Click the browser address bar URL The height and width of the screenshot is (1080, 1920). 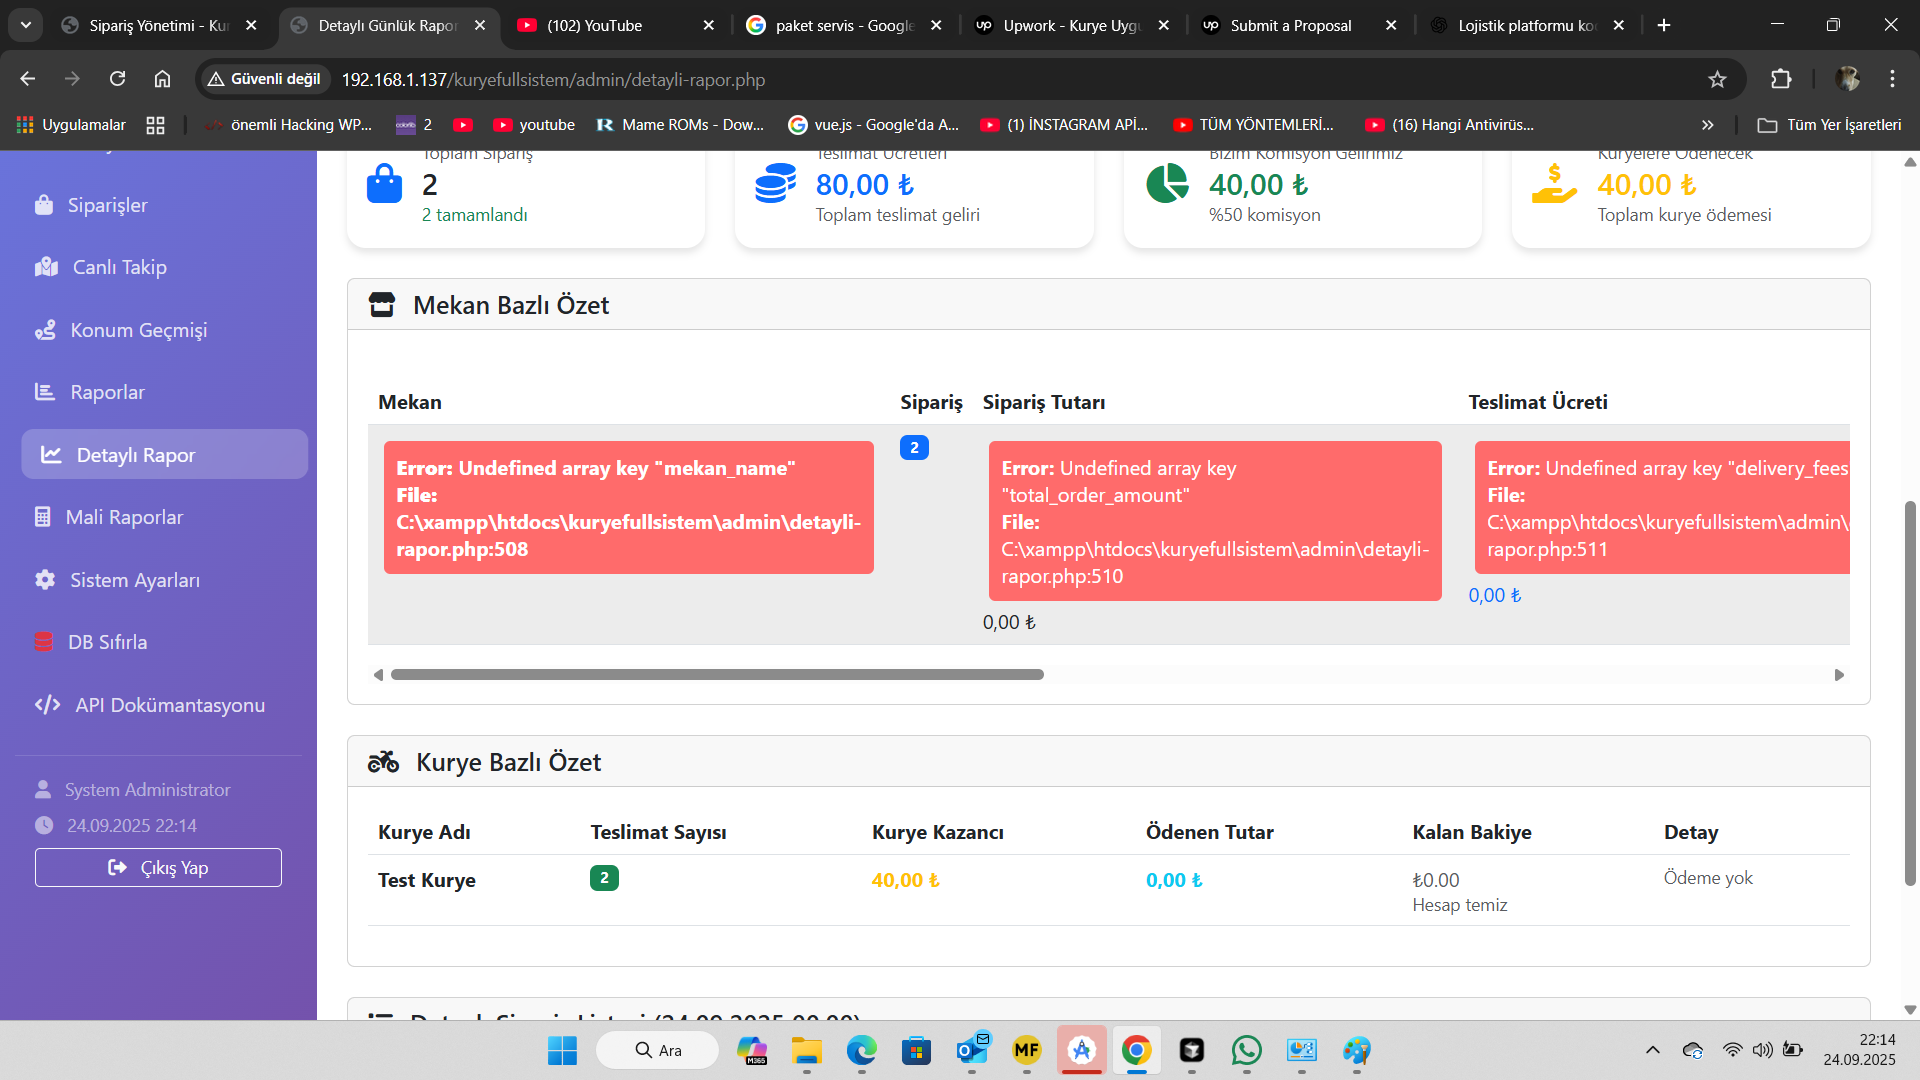553,79
